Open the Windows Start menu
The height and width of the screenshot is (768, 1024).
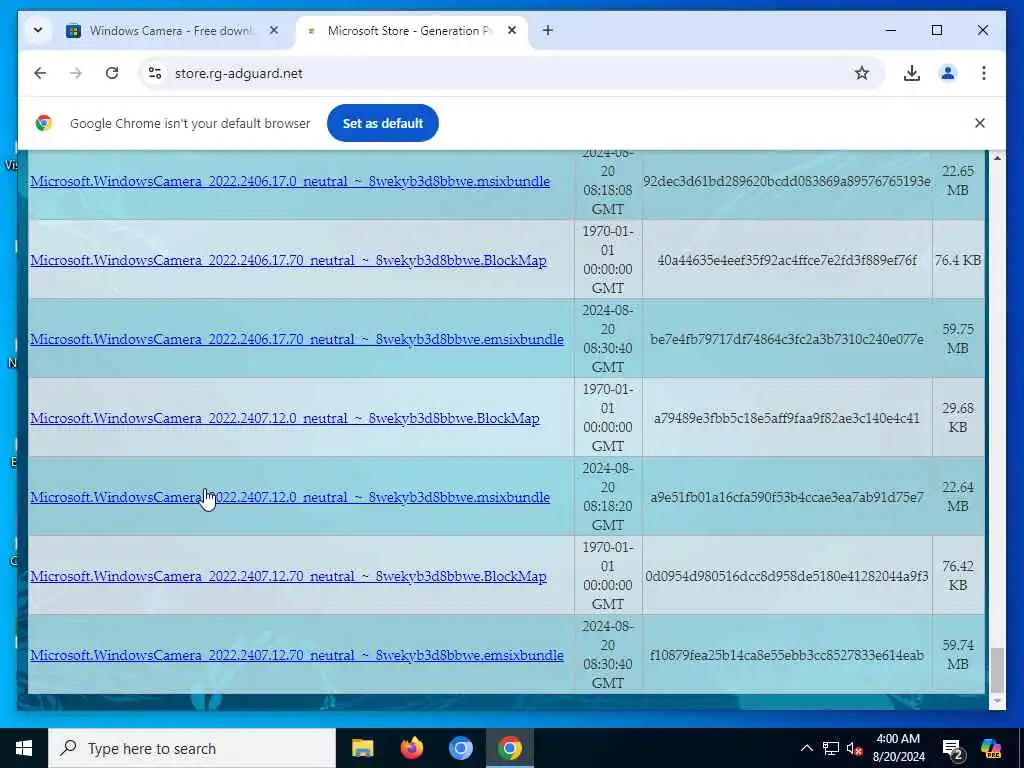point(24,748)
